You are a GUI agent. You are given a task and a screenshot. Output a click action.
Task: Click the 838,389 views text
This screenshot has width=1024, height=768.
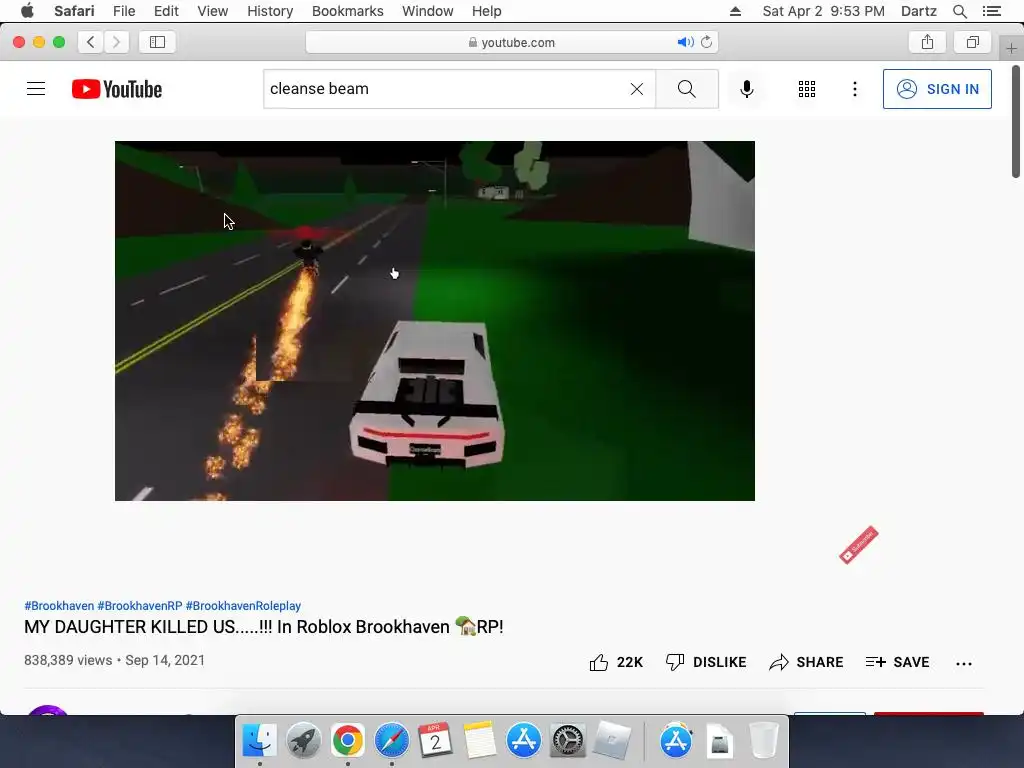coord(68,660)
